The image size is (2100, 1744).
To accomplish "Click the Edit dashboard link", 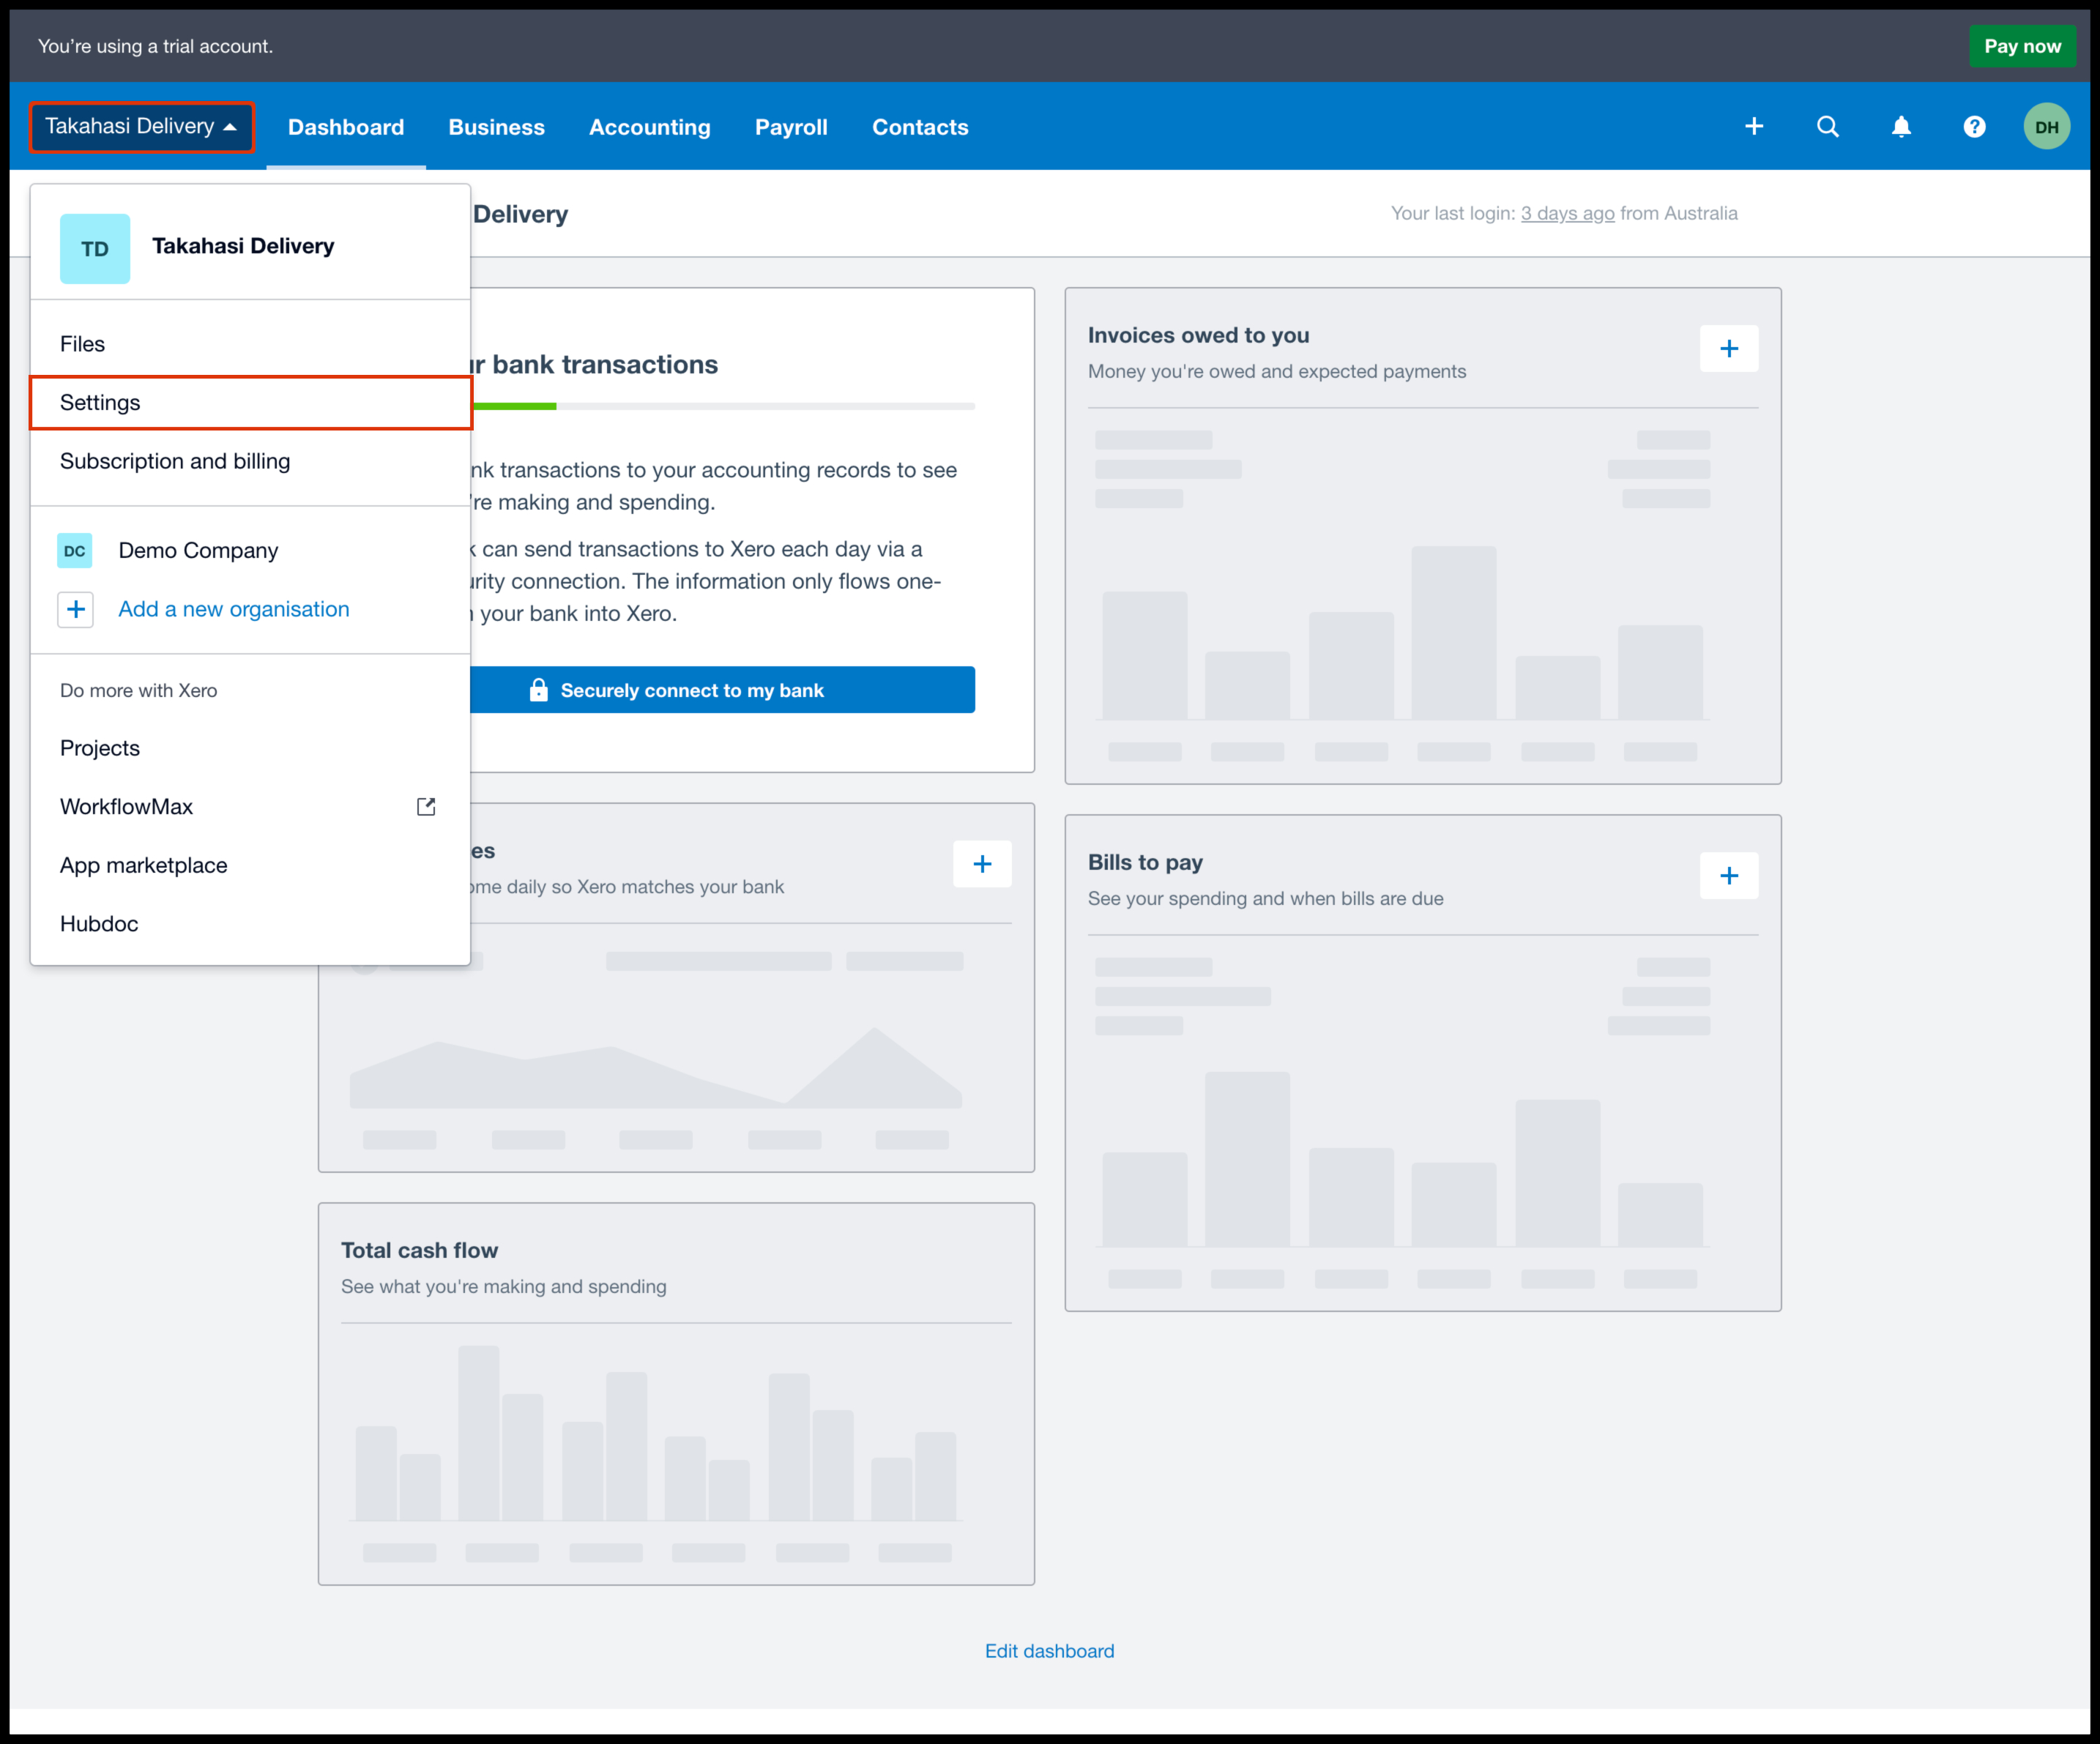I will click(x=1049, y=1651).
